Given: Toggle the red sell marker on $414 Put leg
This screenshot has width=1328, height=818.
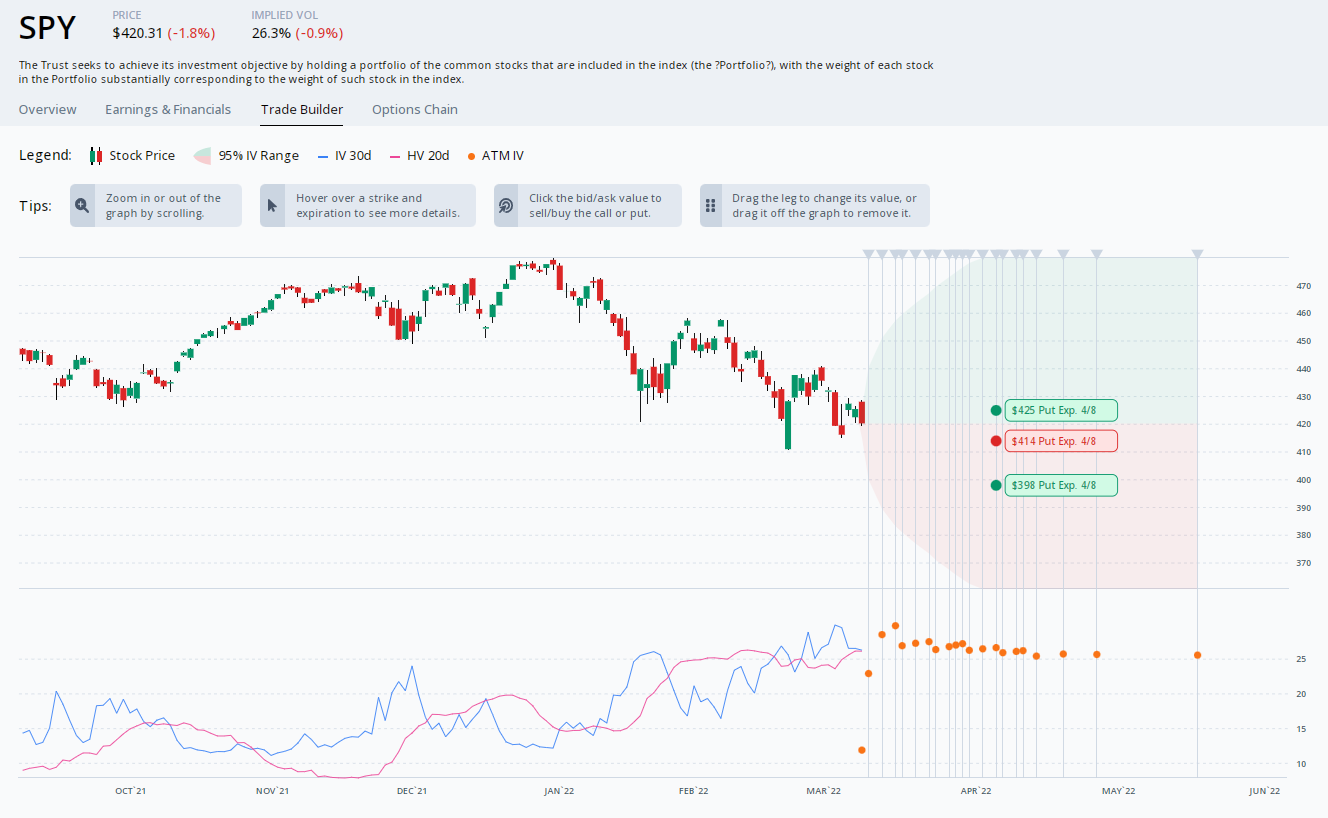Looking at the screenshot, I should click(x=995, y=440).
